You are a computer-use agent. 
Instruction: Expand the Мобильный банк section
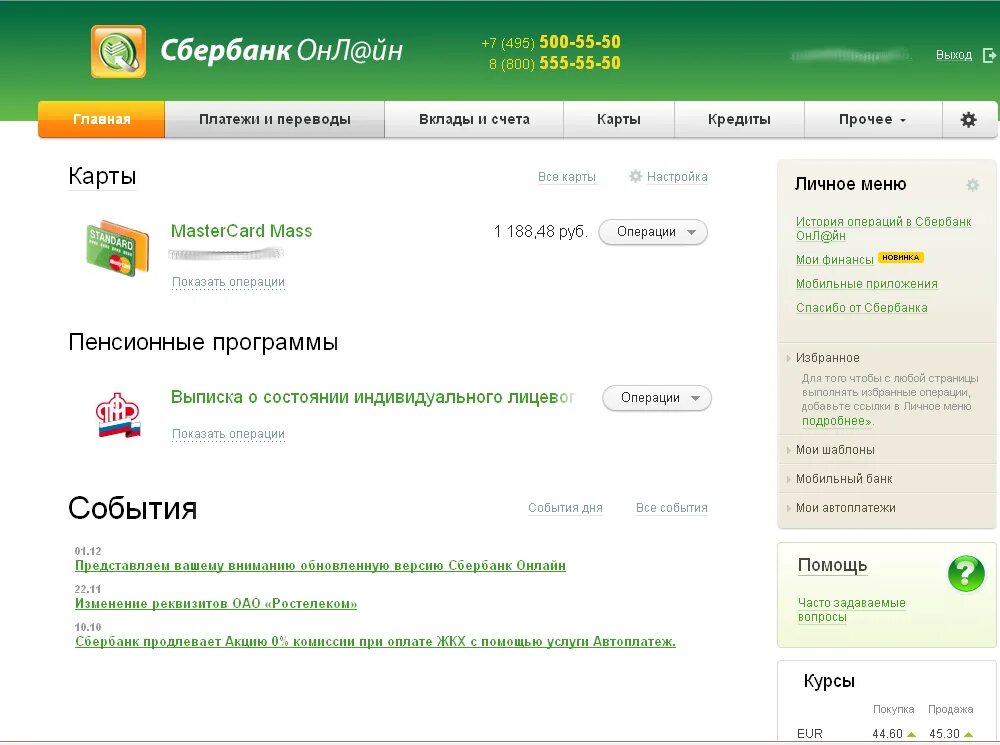[844, 479]
